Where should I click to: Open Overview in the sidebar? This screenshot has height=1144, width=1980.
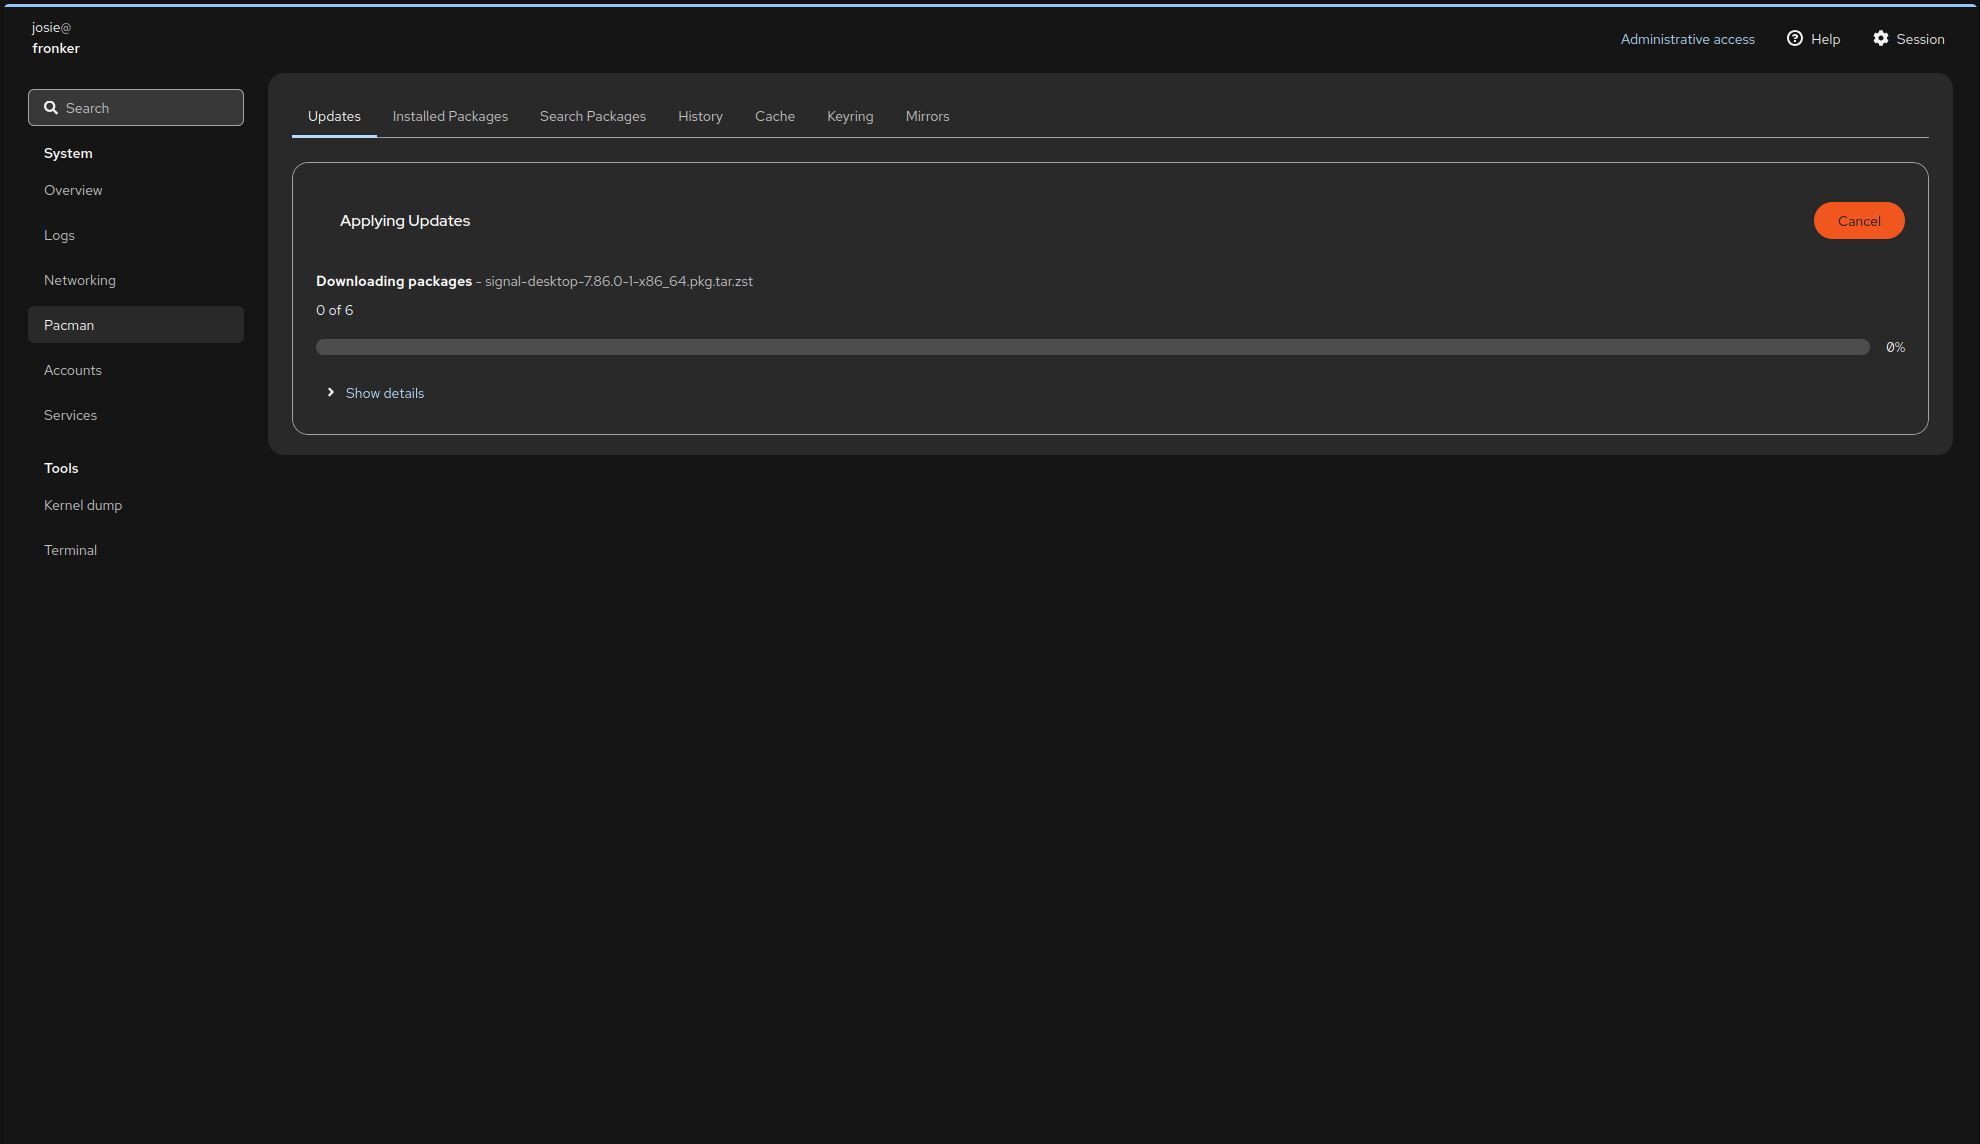click(x=73, y=190)
